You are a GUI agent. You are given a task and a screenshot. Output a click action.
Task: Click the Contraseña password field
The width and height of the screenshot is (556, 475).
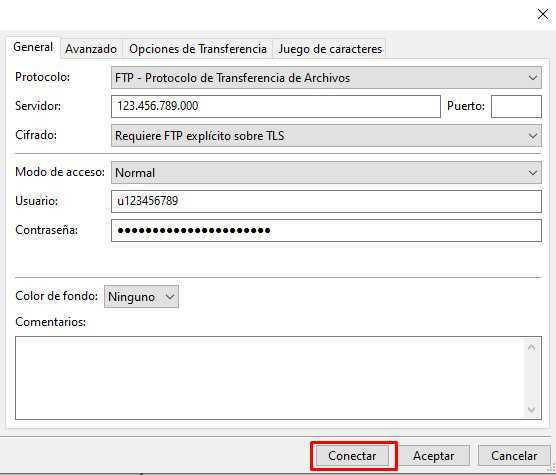tap(326, 230)
